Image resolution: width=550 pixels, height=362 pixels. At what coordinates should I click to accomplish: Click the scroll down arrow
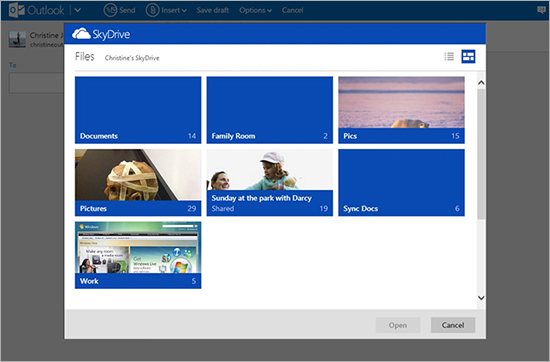481,298
